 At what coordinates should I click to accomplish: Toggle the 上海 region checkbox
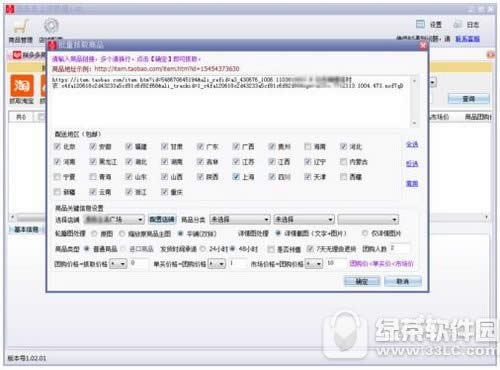coord(236,177)
